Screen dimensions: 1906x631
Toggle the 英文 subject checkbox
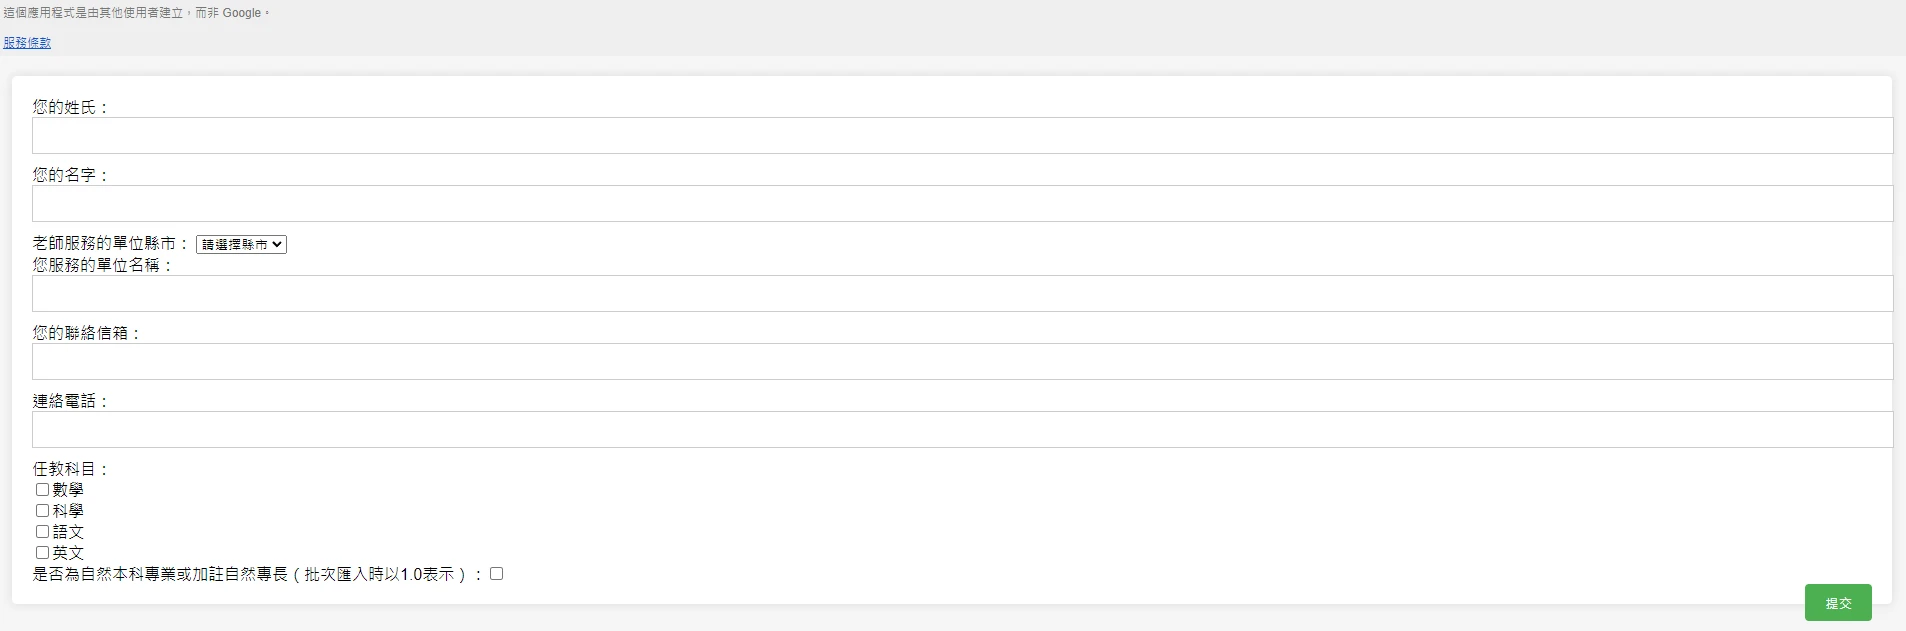(x=43, y=553)
